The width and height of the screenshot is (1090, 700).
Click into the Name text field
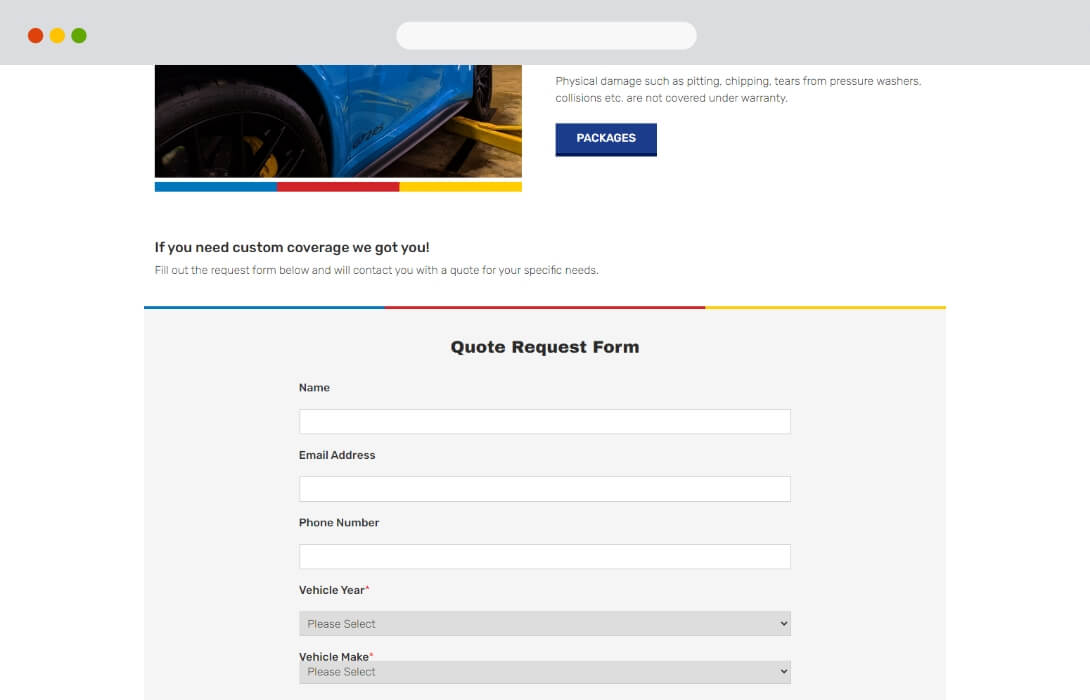(544, 421)
